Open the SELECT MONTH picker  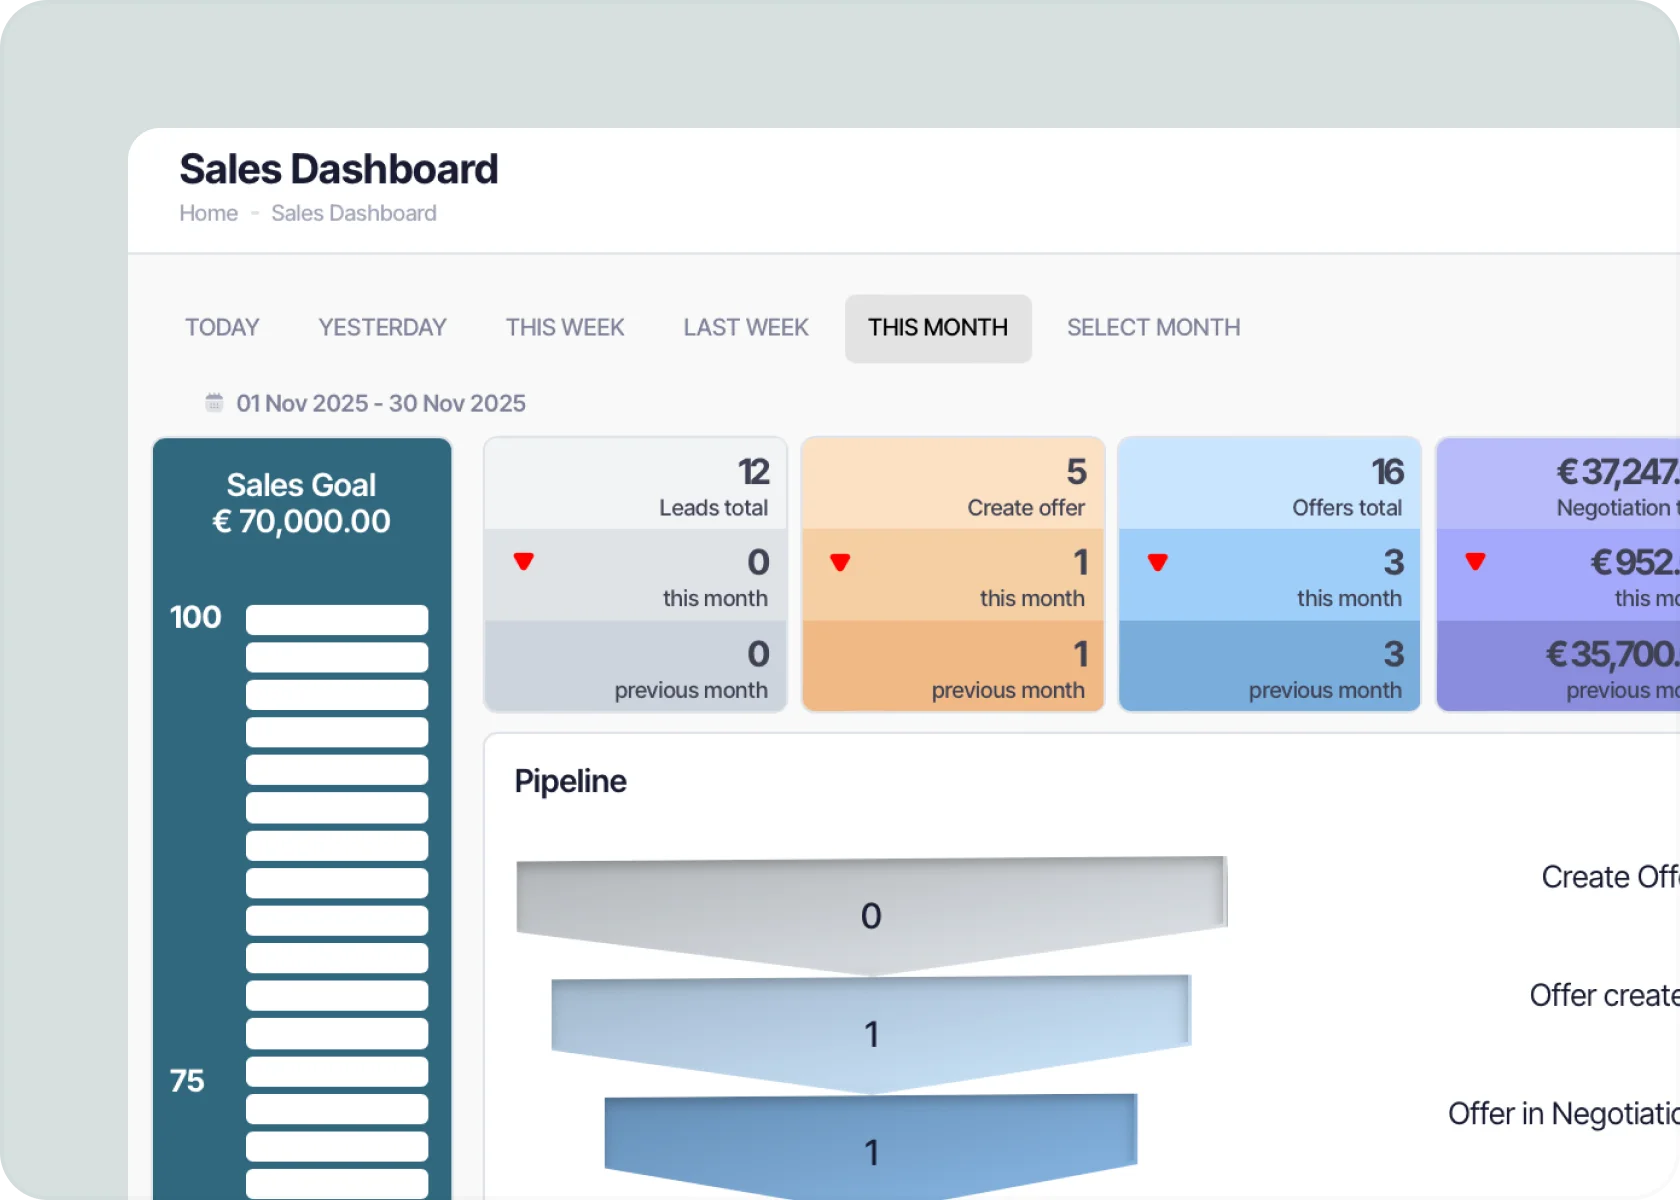(x=1153, y=328)
